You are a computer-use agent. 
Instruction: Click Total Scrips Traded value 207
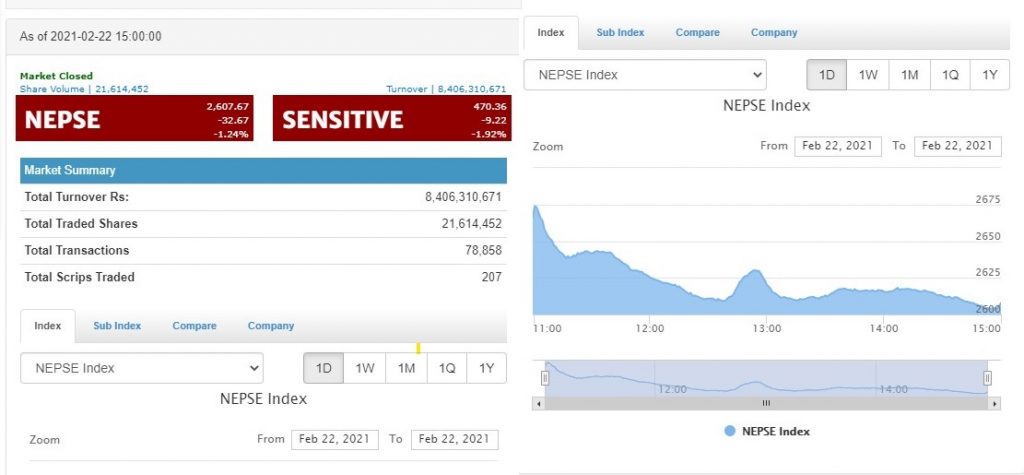[x=492, y=277]
